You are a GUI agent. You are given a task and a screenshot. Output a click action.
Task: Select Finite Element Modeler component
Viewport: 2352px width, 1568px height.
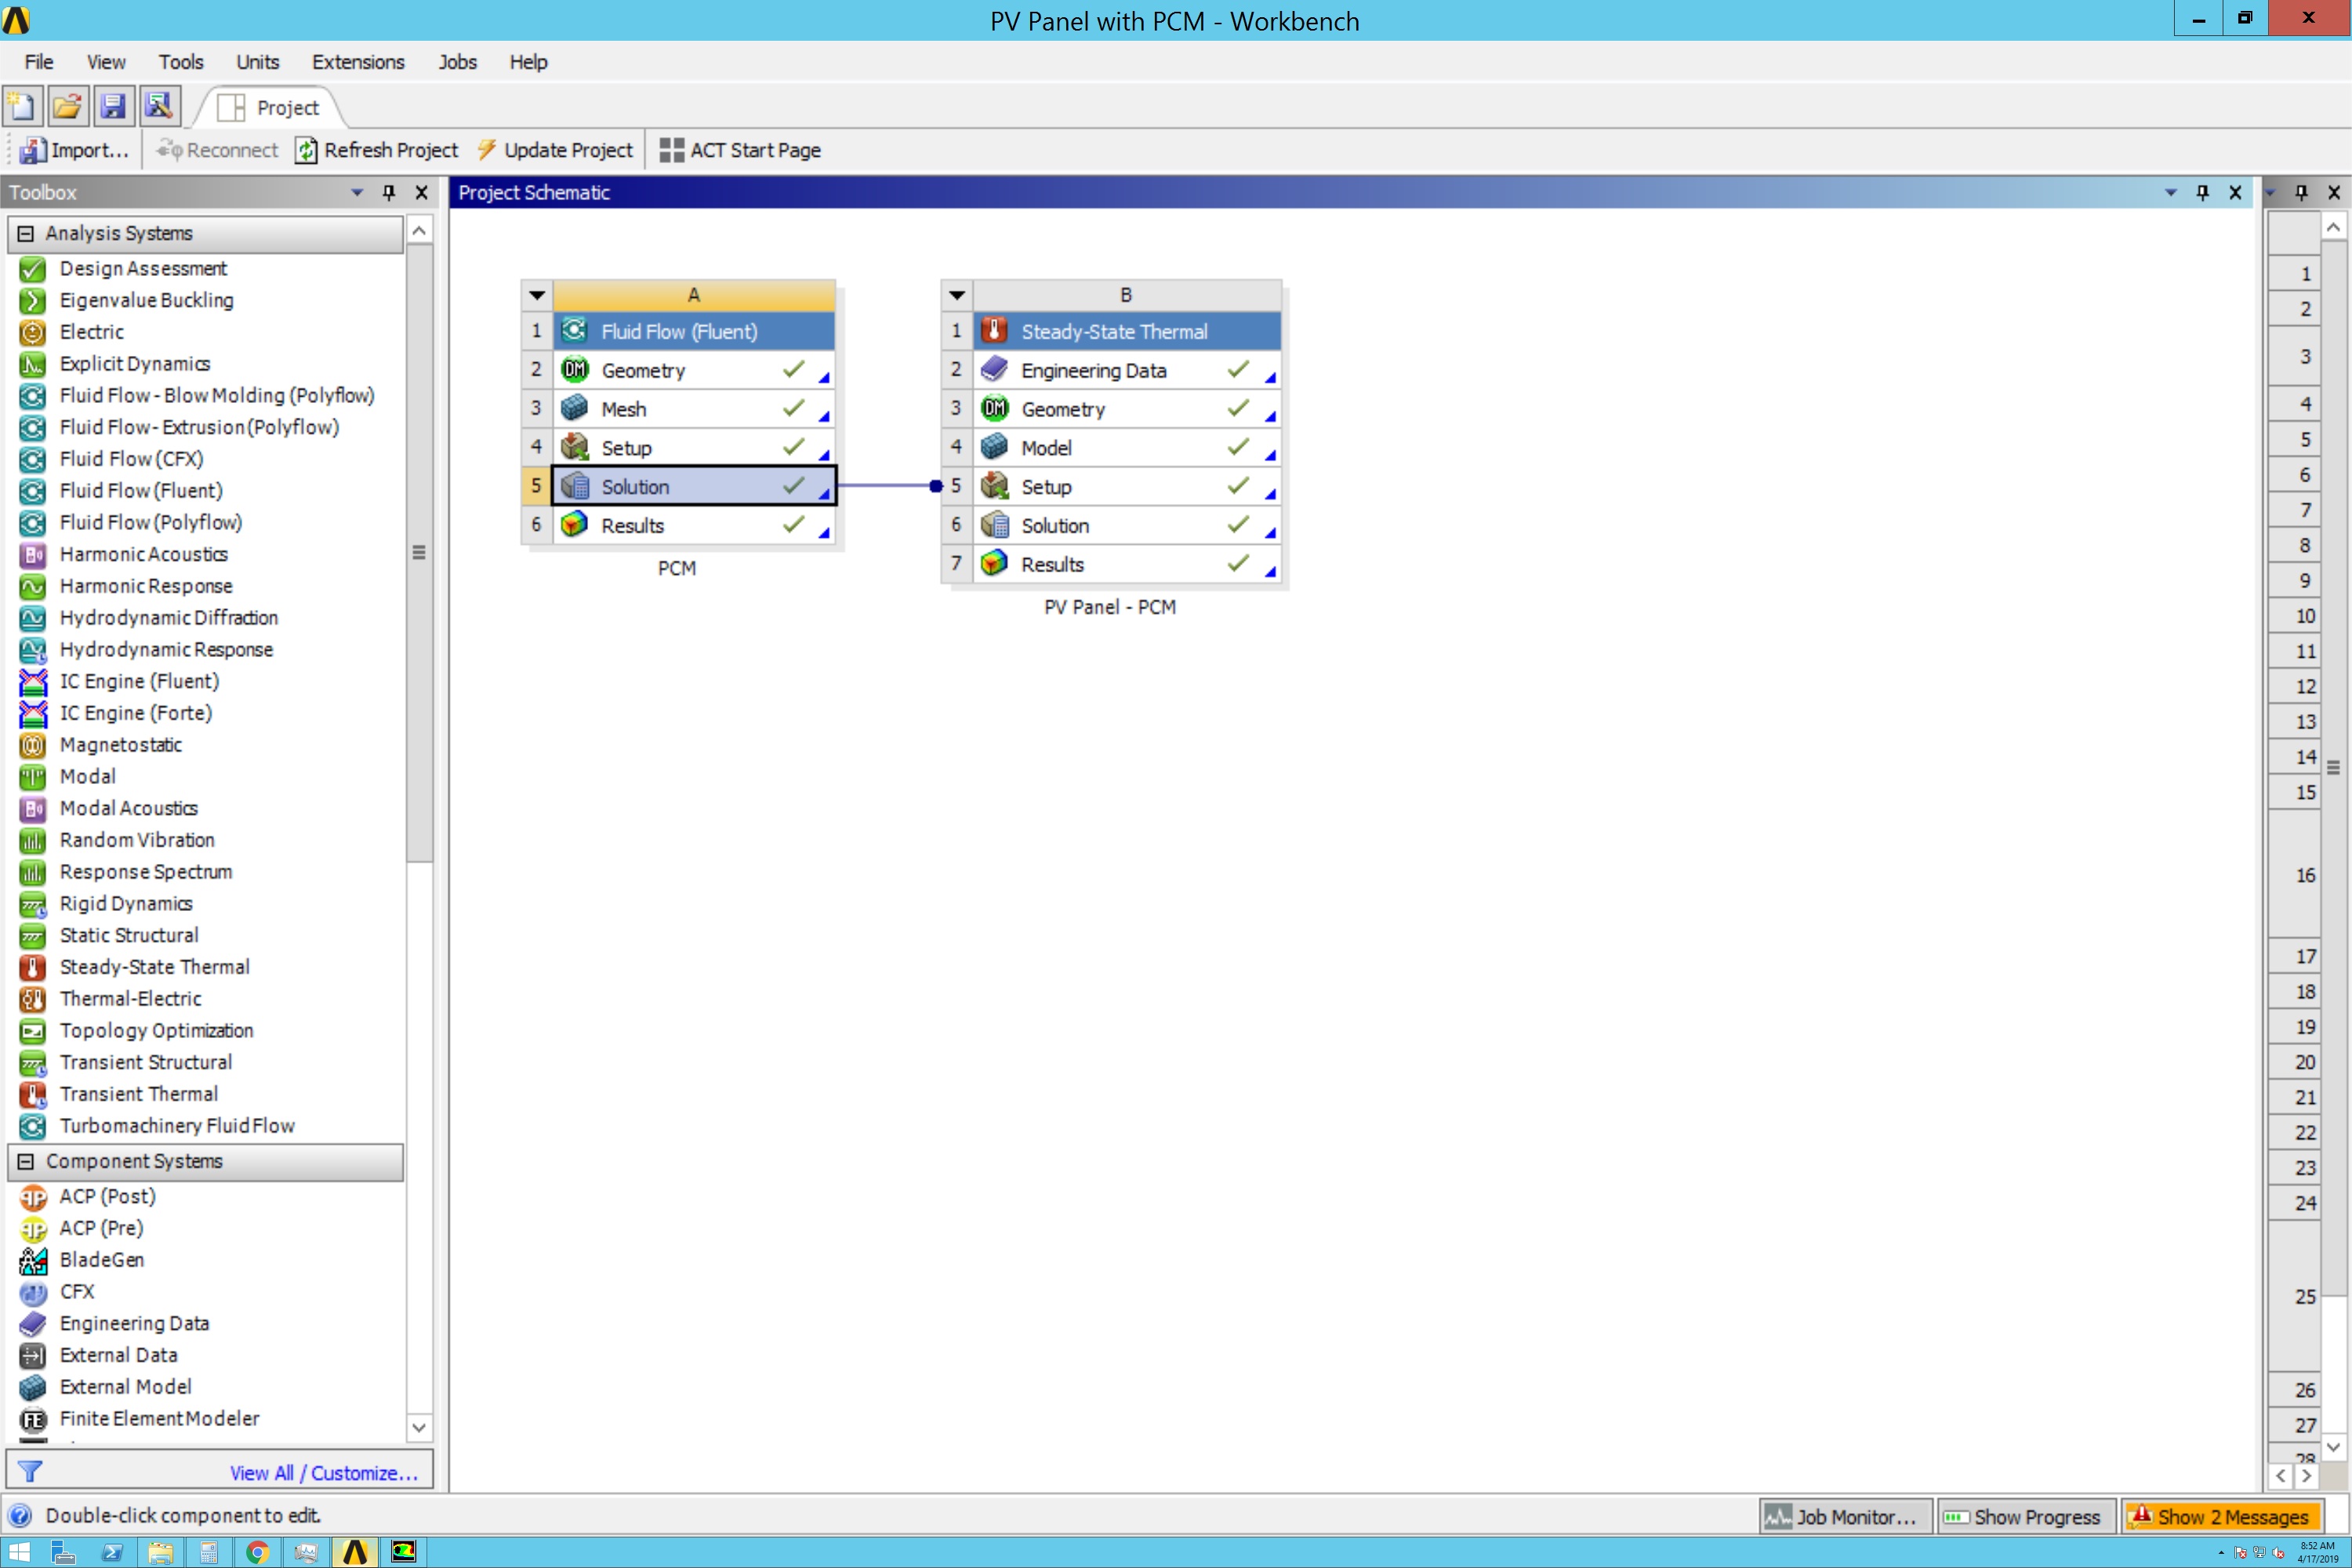coord(160,1419)
